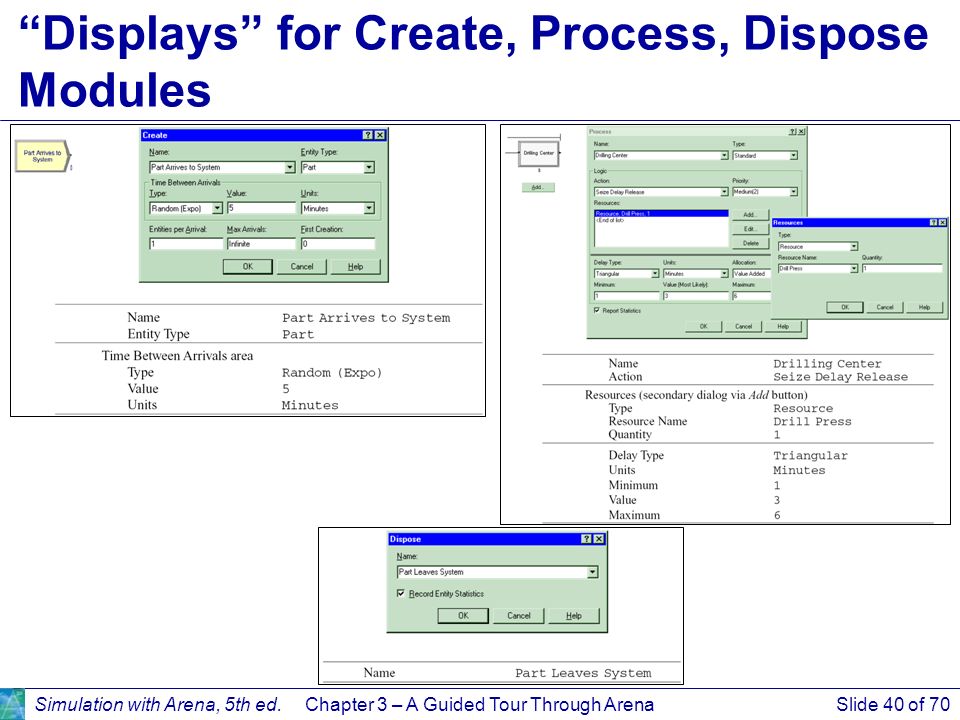
Task: Close the Create dialog with its X icon
Action: 380,135
